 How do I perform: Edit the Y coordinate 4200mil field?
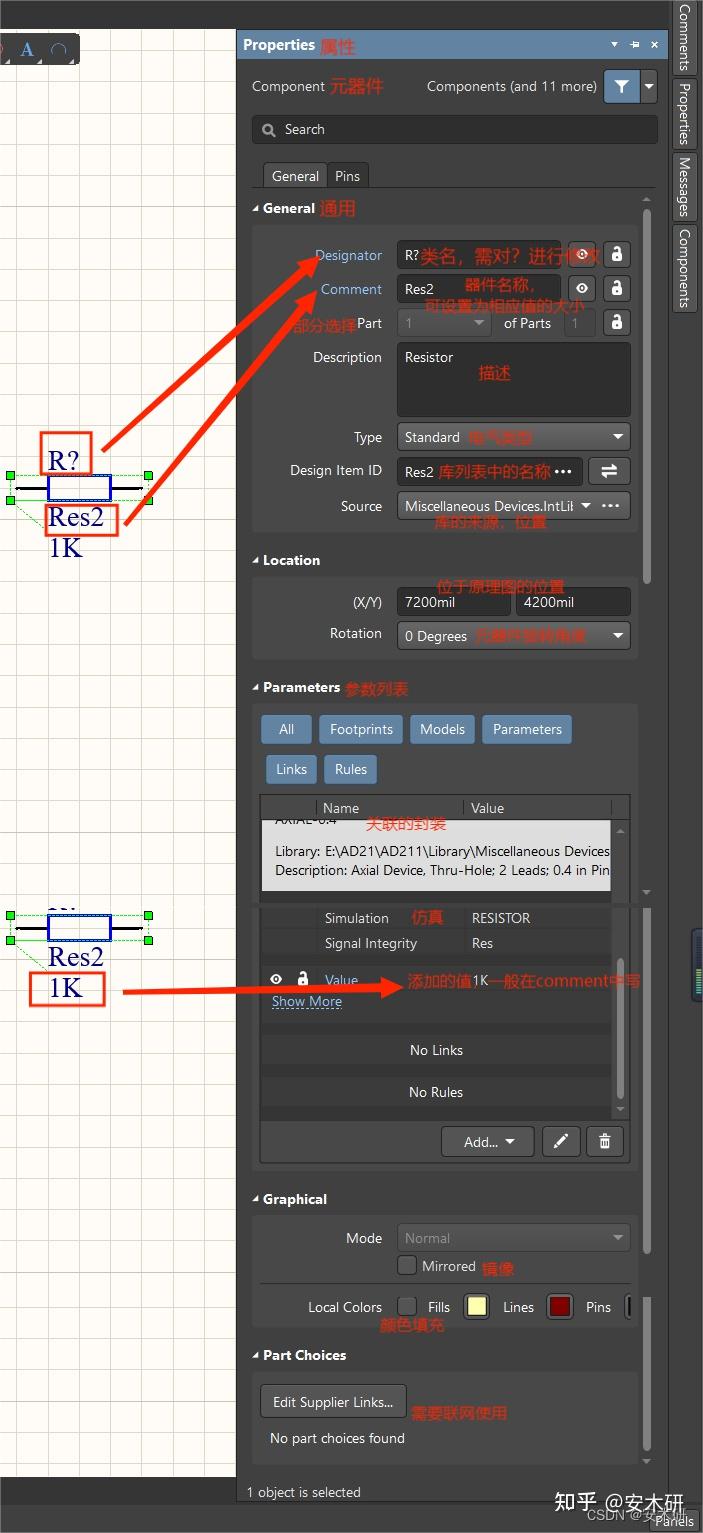tap(573, 602)
